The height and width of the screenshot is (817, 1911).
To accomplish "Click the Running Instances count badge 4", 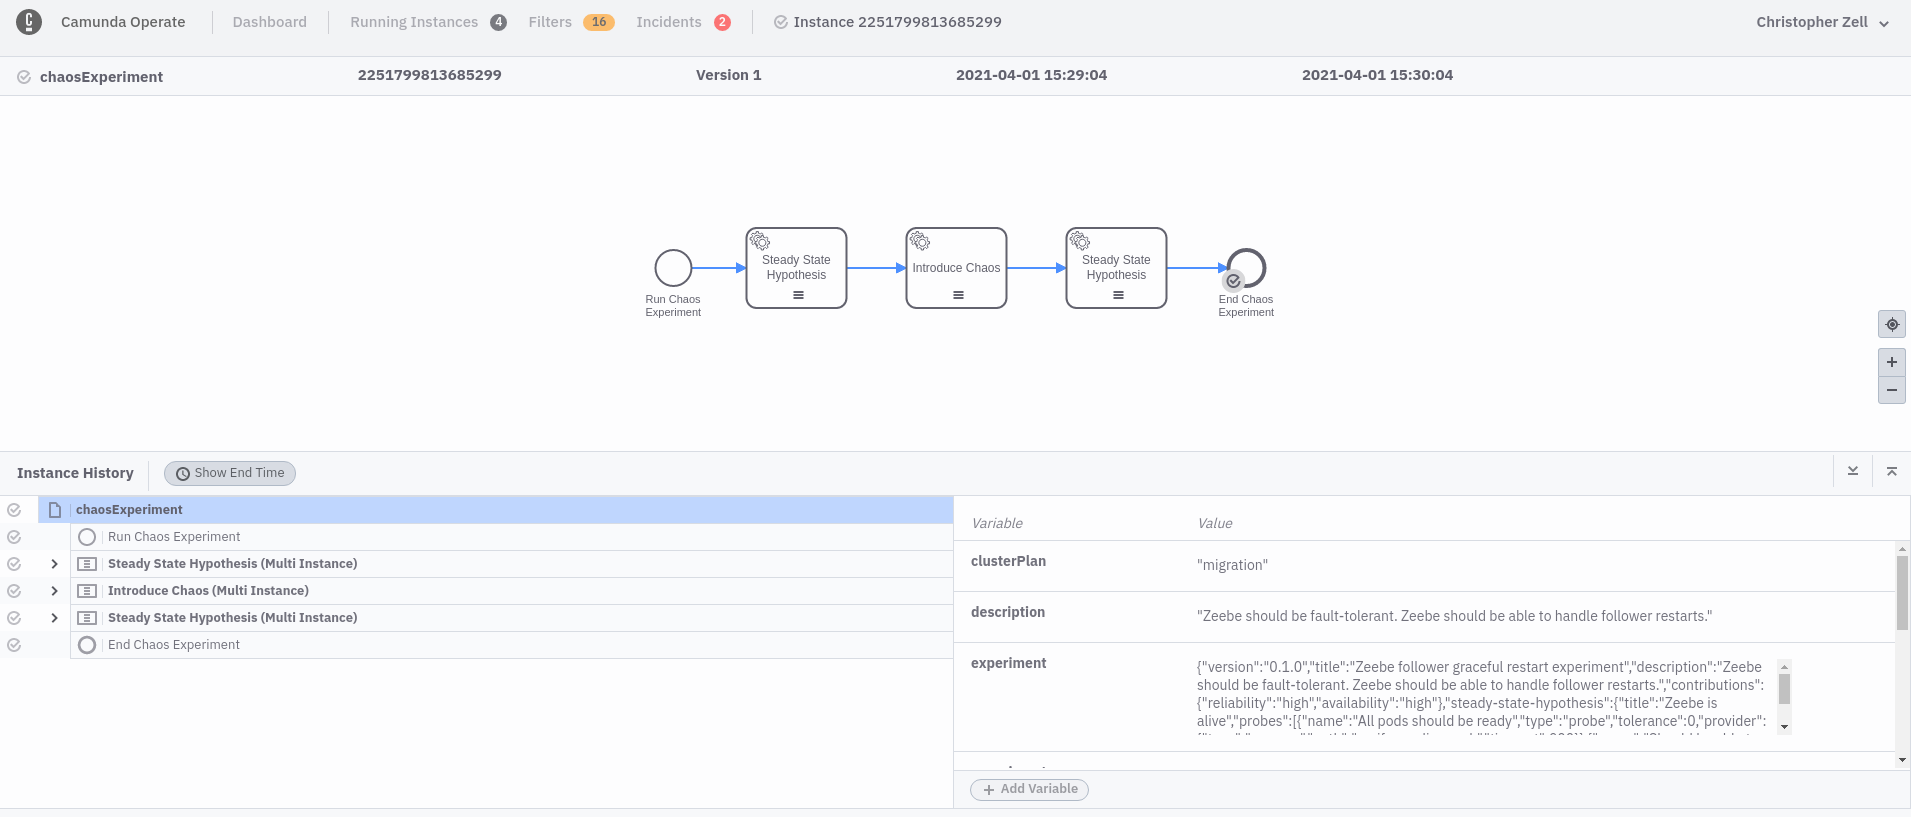I will 498,22.
